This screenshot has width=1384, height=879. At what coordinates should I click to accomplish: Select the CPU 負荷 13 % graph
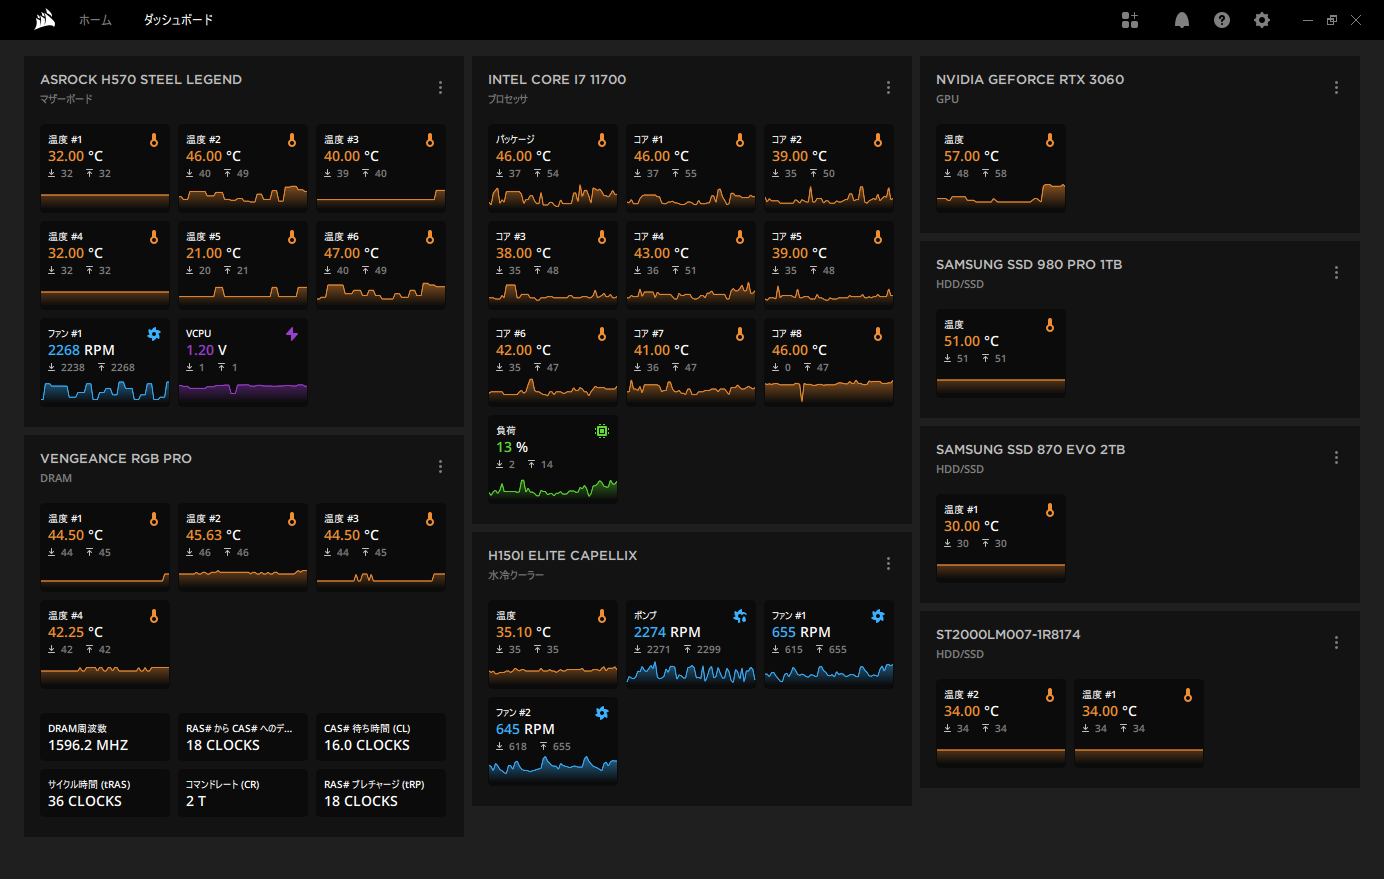point(553,488)
